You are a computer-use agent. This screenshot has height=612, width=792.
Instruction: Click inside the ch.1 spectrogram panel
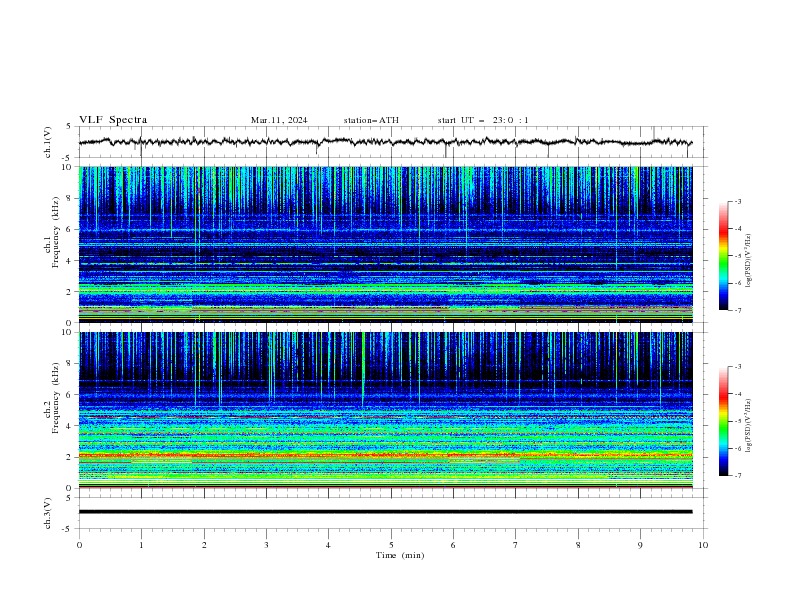click(385, 244)
